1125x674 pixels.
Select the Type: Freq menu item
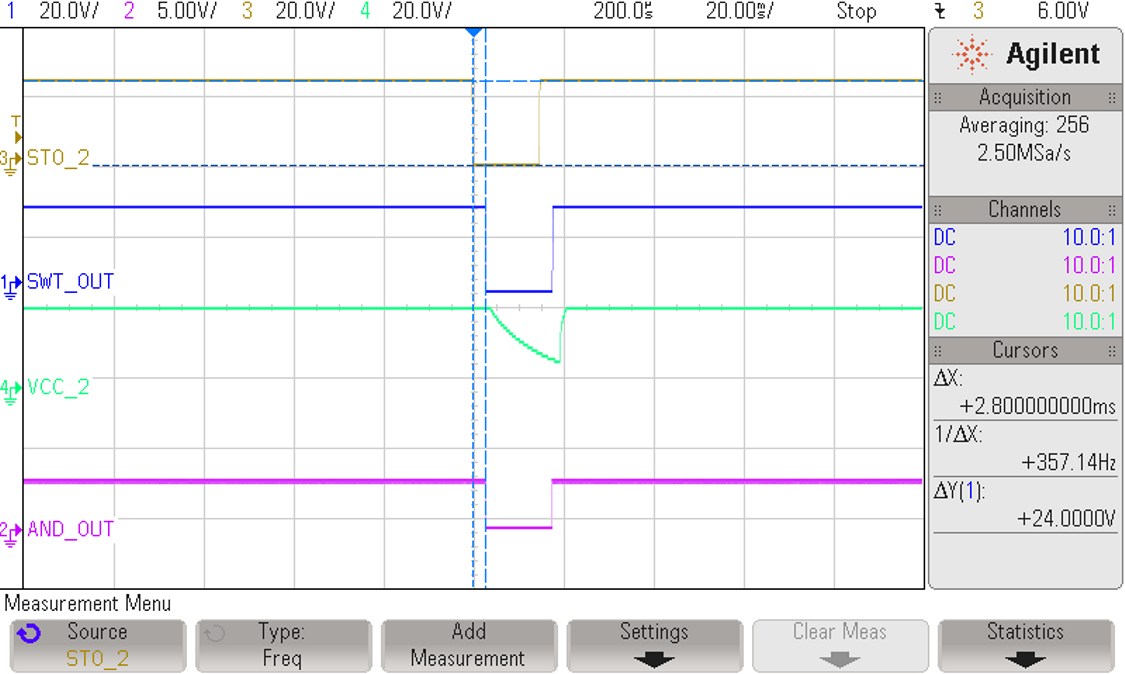(283, 645)
